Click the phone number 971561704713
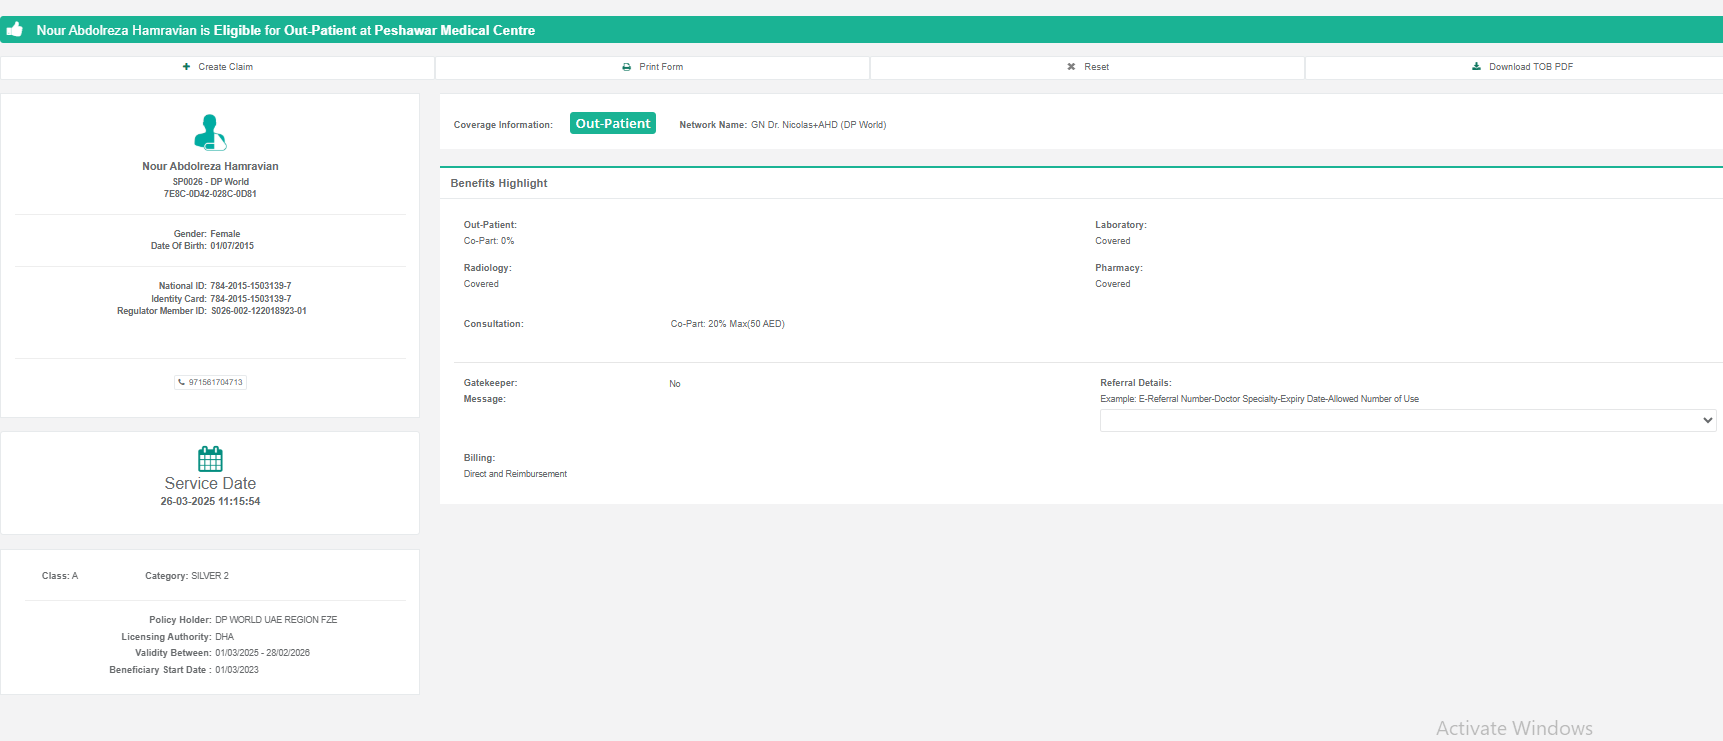1723x741 pixels. (216, 382)
